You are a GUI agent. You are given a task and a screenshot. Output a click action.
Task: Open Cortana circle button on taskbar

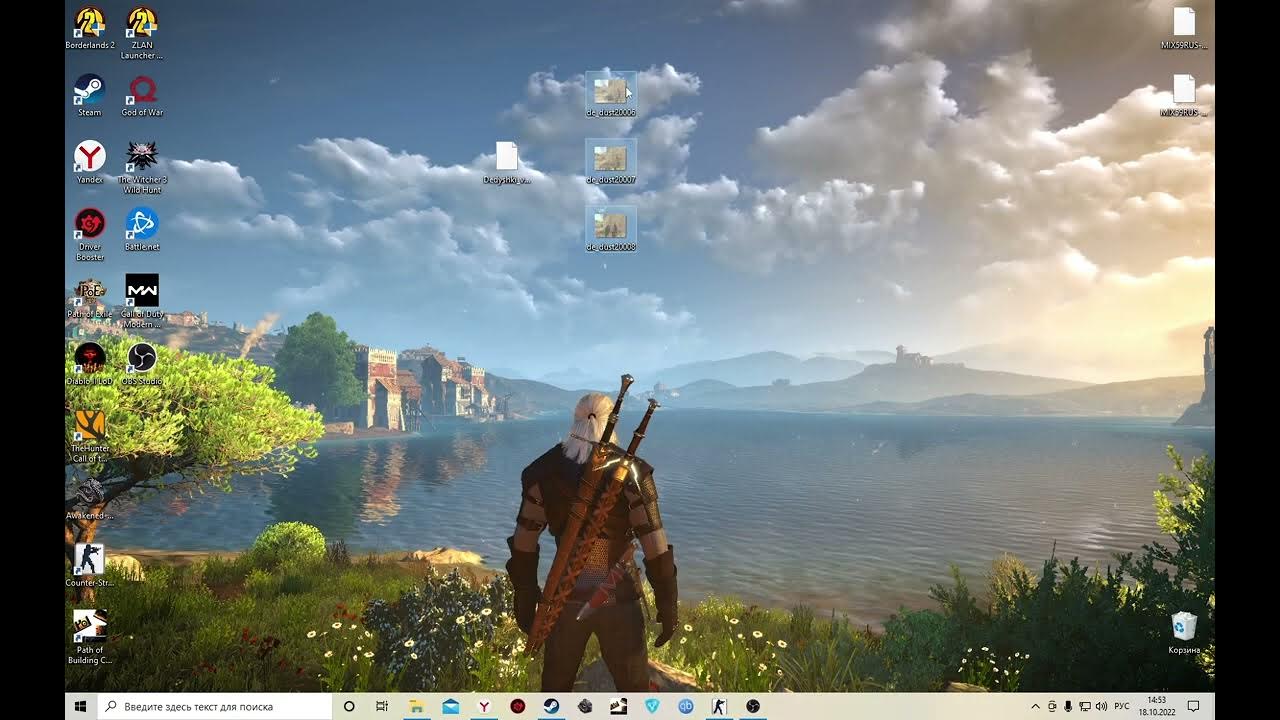pyautogui.click(x=349, y=706)
